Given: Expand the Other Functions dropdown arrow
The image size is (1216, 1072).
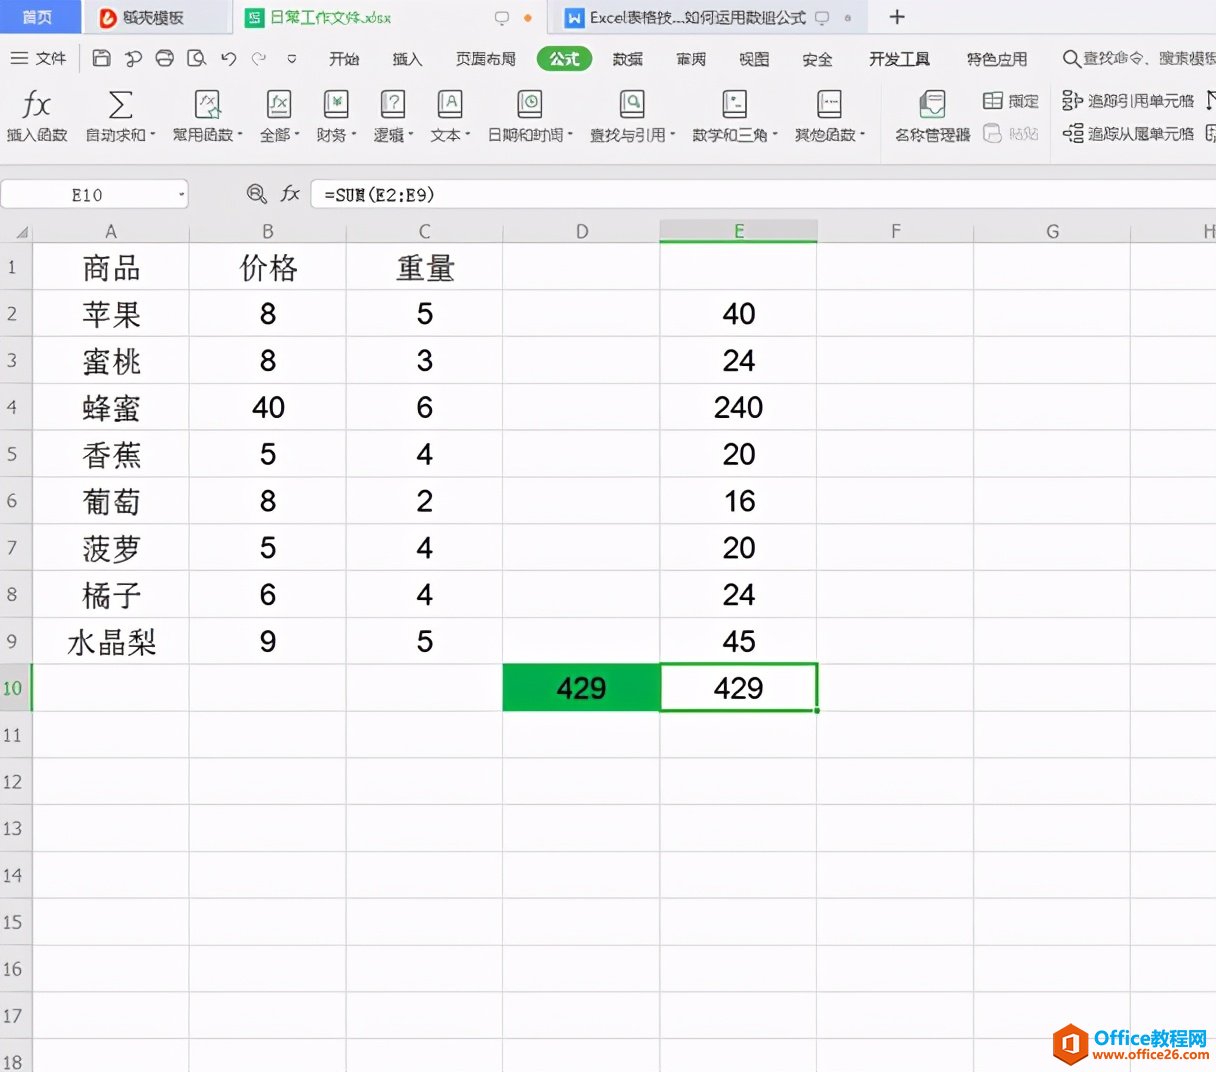Looking at the screenshot, I should (862, 135).
